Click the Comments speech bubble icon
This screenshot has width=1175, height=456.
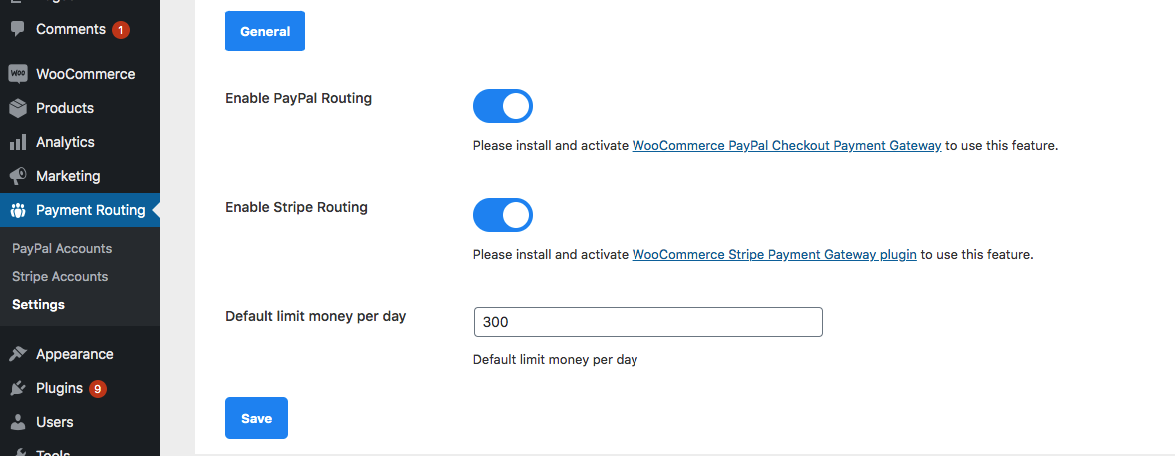pyautogui.click(x=17, y=30)
